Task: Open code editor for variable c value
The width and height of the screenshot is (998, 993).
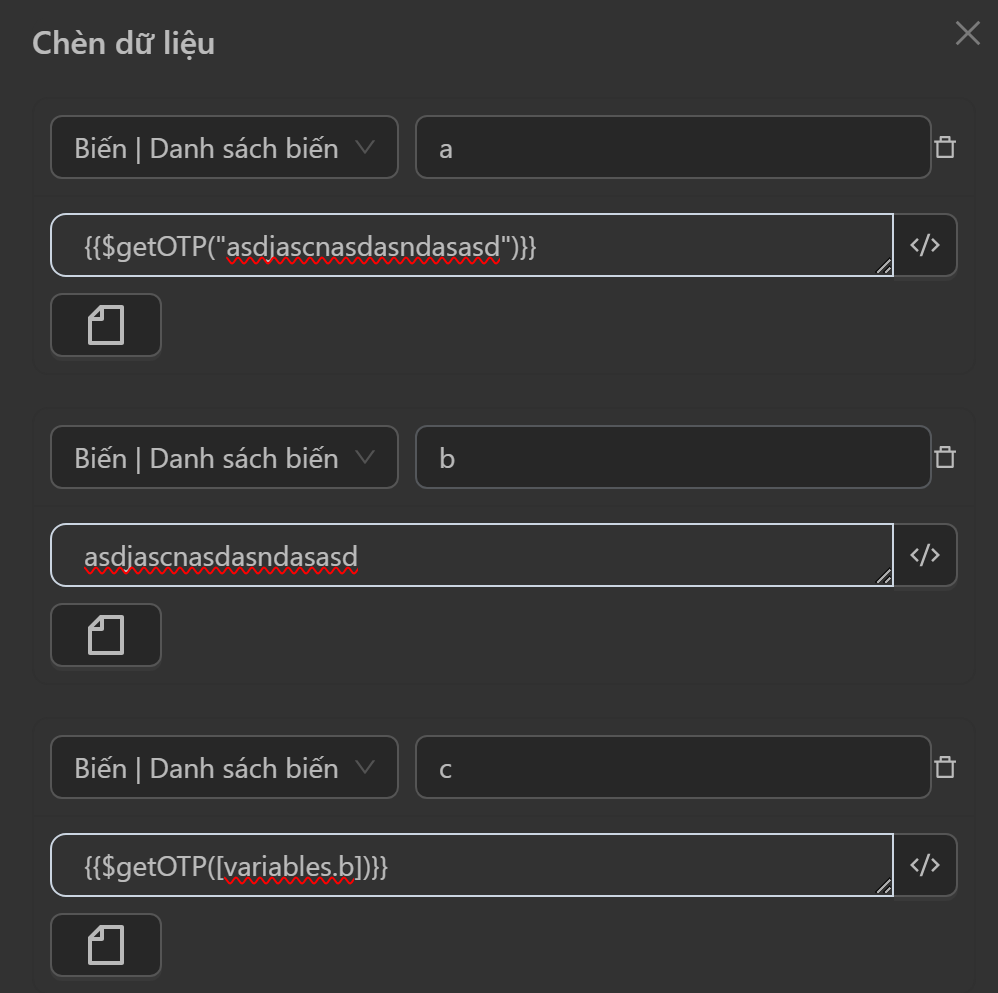Action: (x=925, y=865)
